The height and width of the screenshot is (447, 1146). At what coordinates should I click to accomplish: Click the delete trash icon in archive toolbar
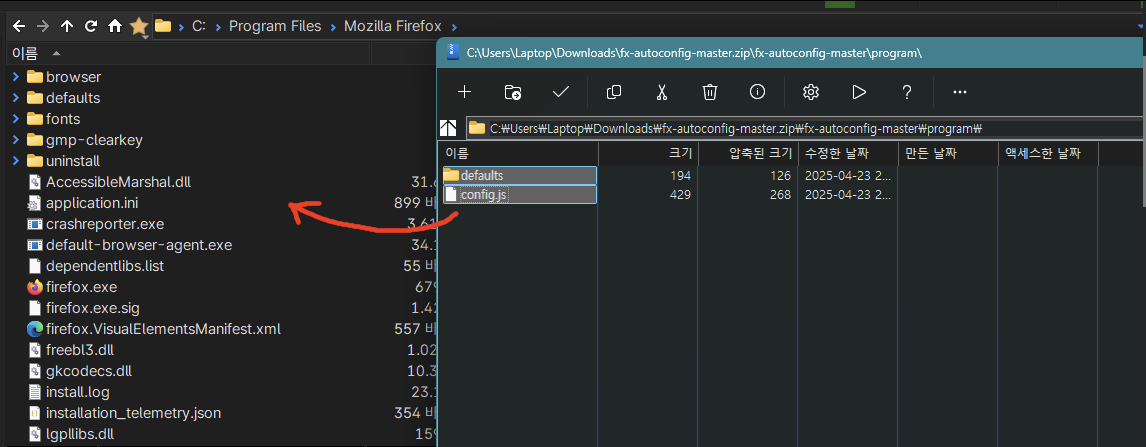pos(709,91)
